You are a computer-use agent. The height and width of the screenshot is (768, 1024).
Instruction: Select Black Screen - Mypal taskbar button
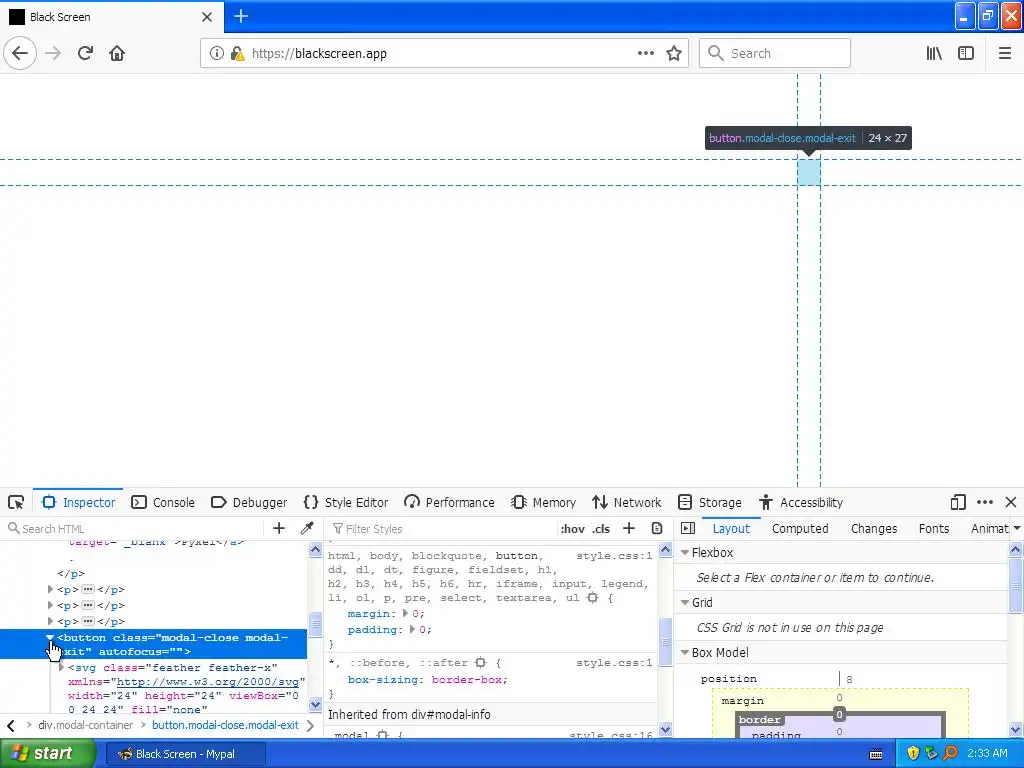tap(186, 754)
